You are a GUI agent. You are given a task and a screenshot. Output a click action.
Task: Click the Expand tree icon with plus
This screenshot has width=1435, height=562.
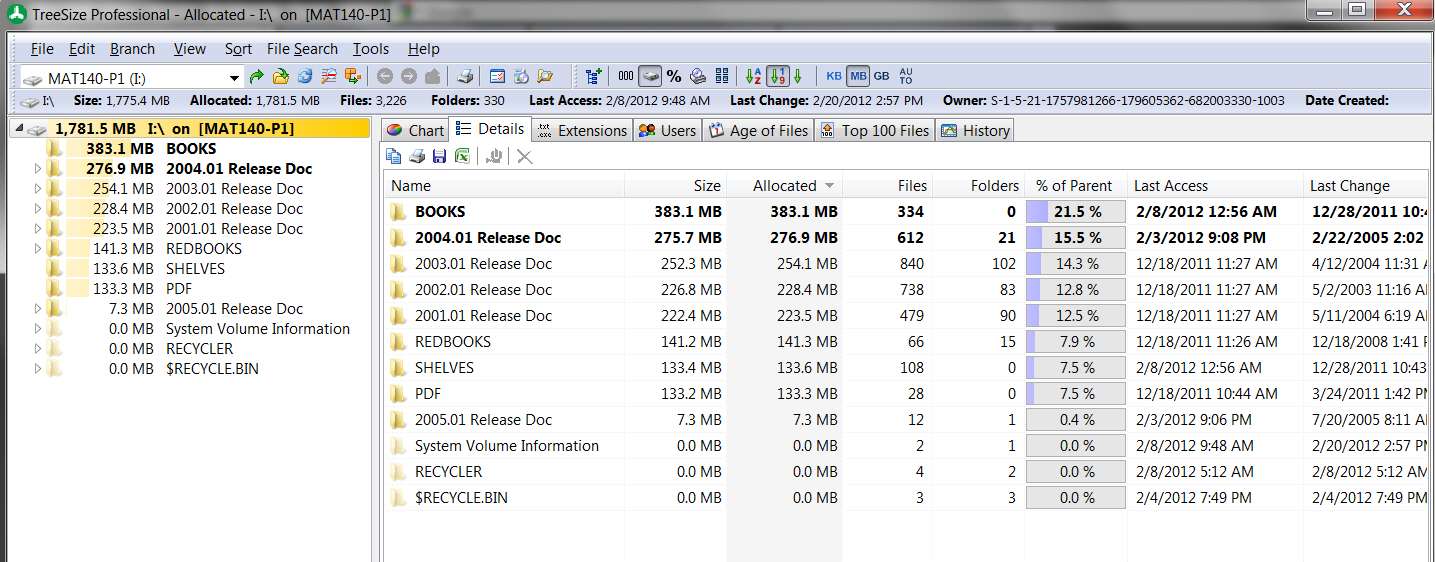(594, 76)
